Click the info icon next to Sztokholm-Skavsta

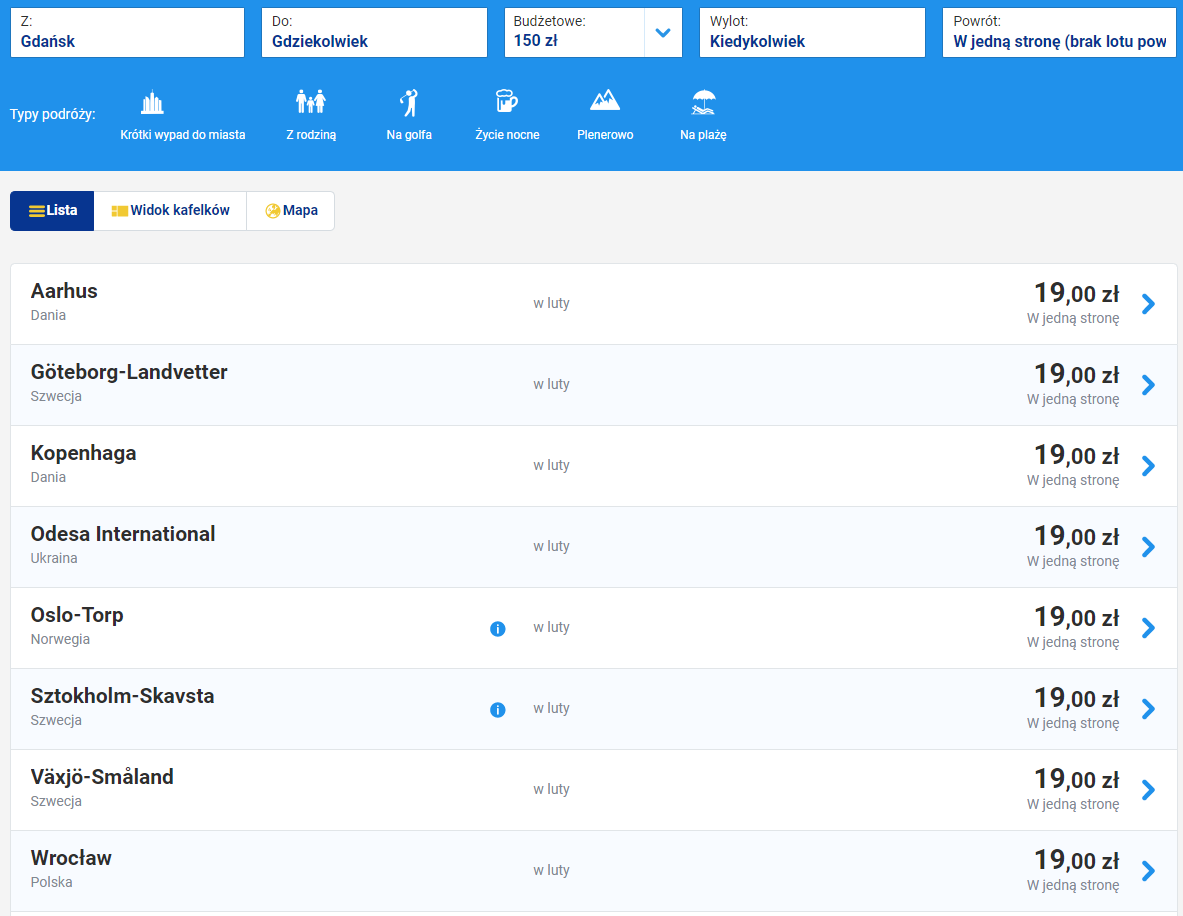point(498,710)
